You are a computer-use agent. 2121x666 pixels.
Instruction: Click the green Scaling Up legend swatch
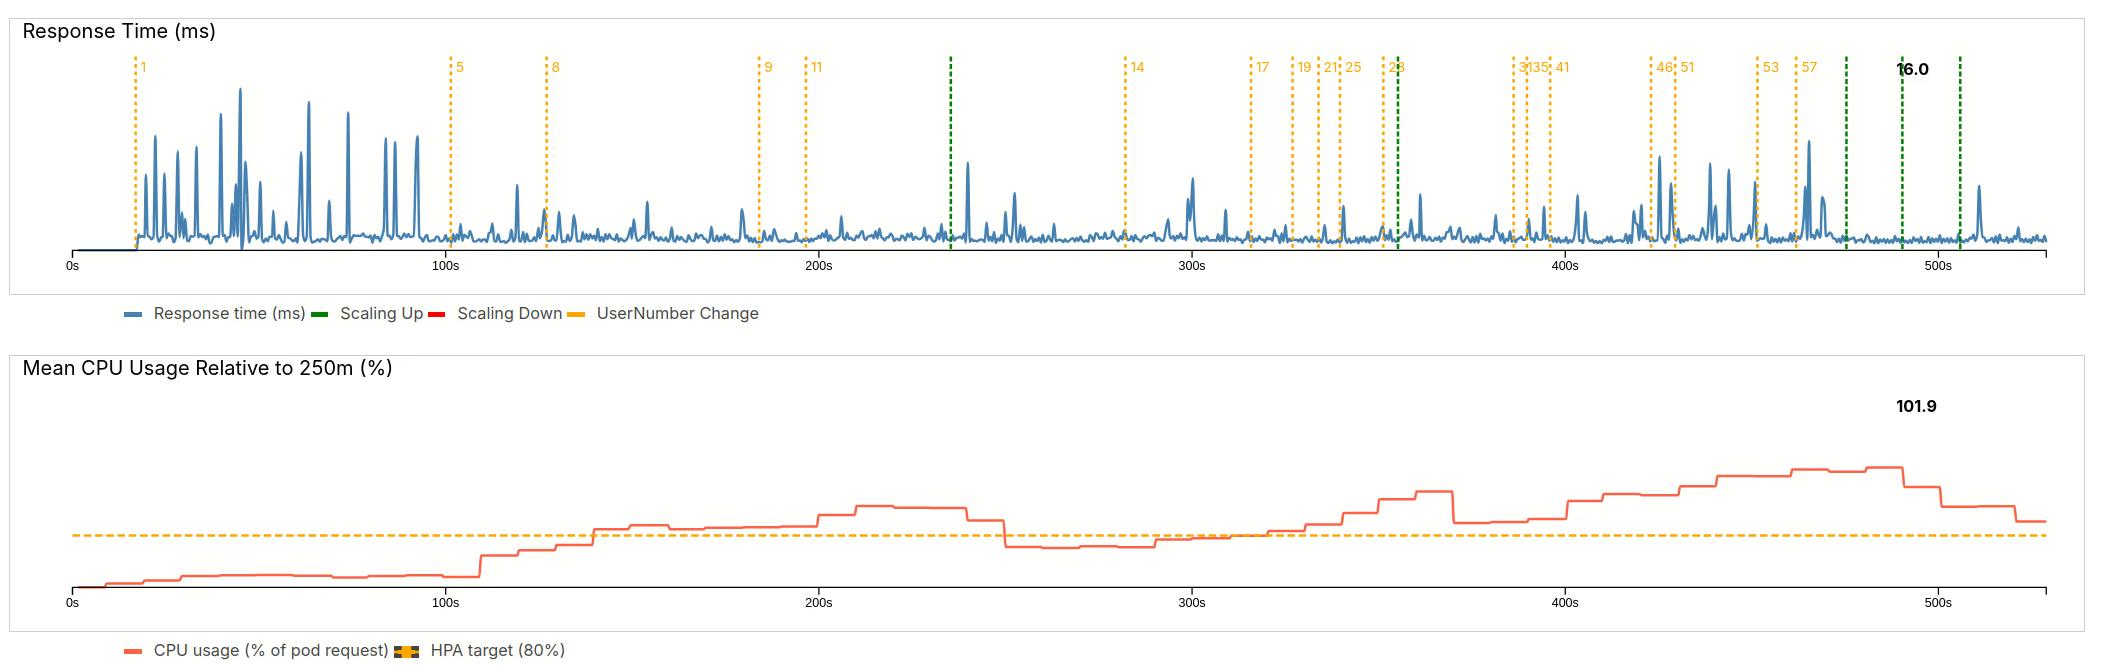tap(320, 315)
